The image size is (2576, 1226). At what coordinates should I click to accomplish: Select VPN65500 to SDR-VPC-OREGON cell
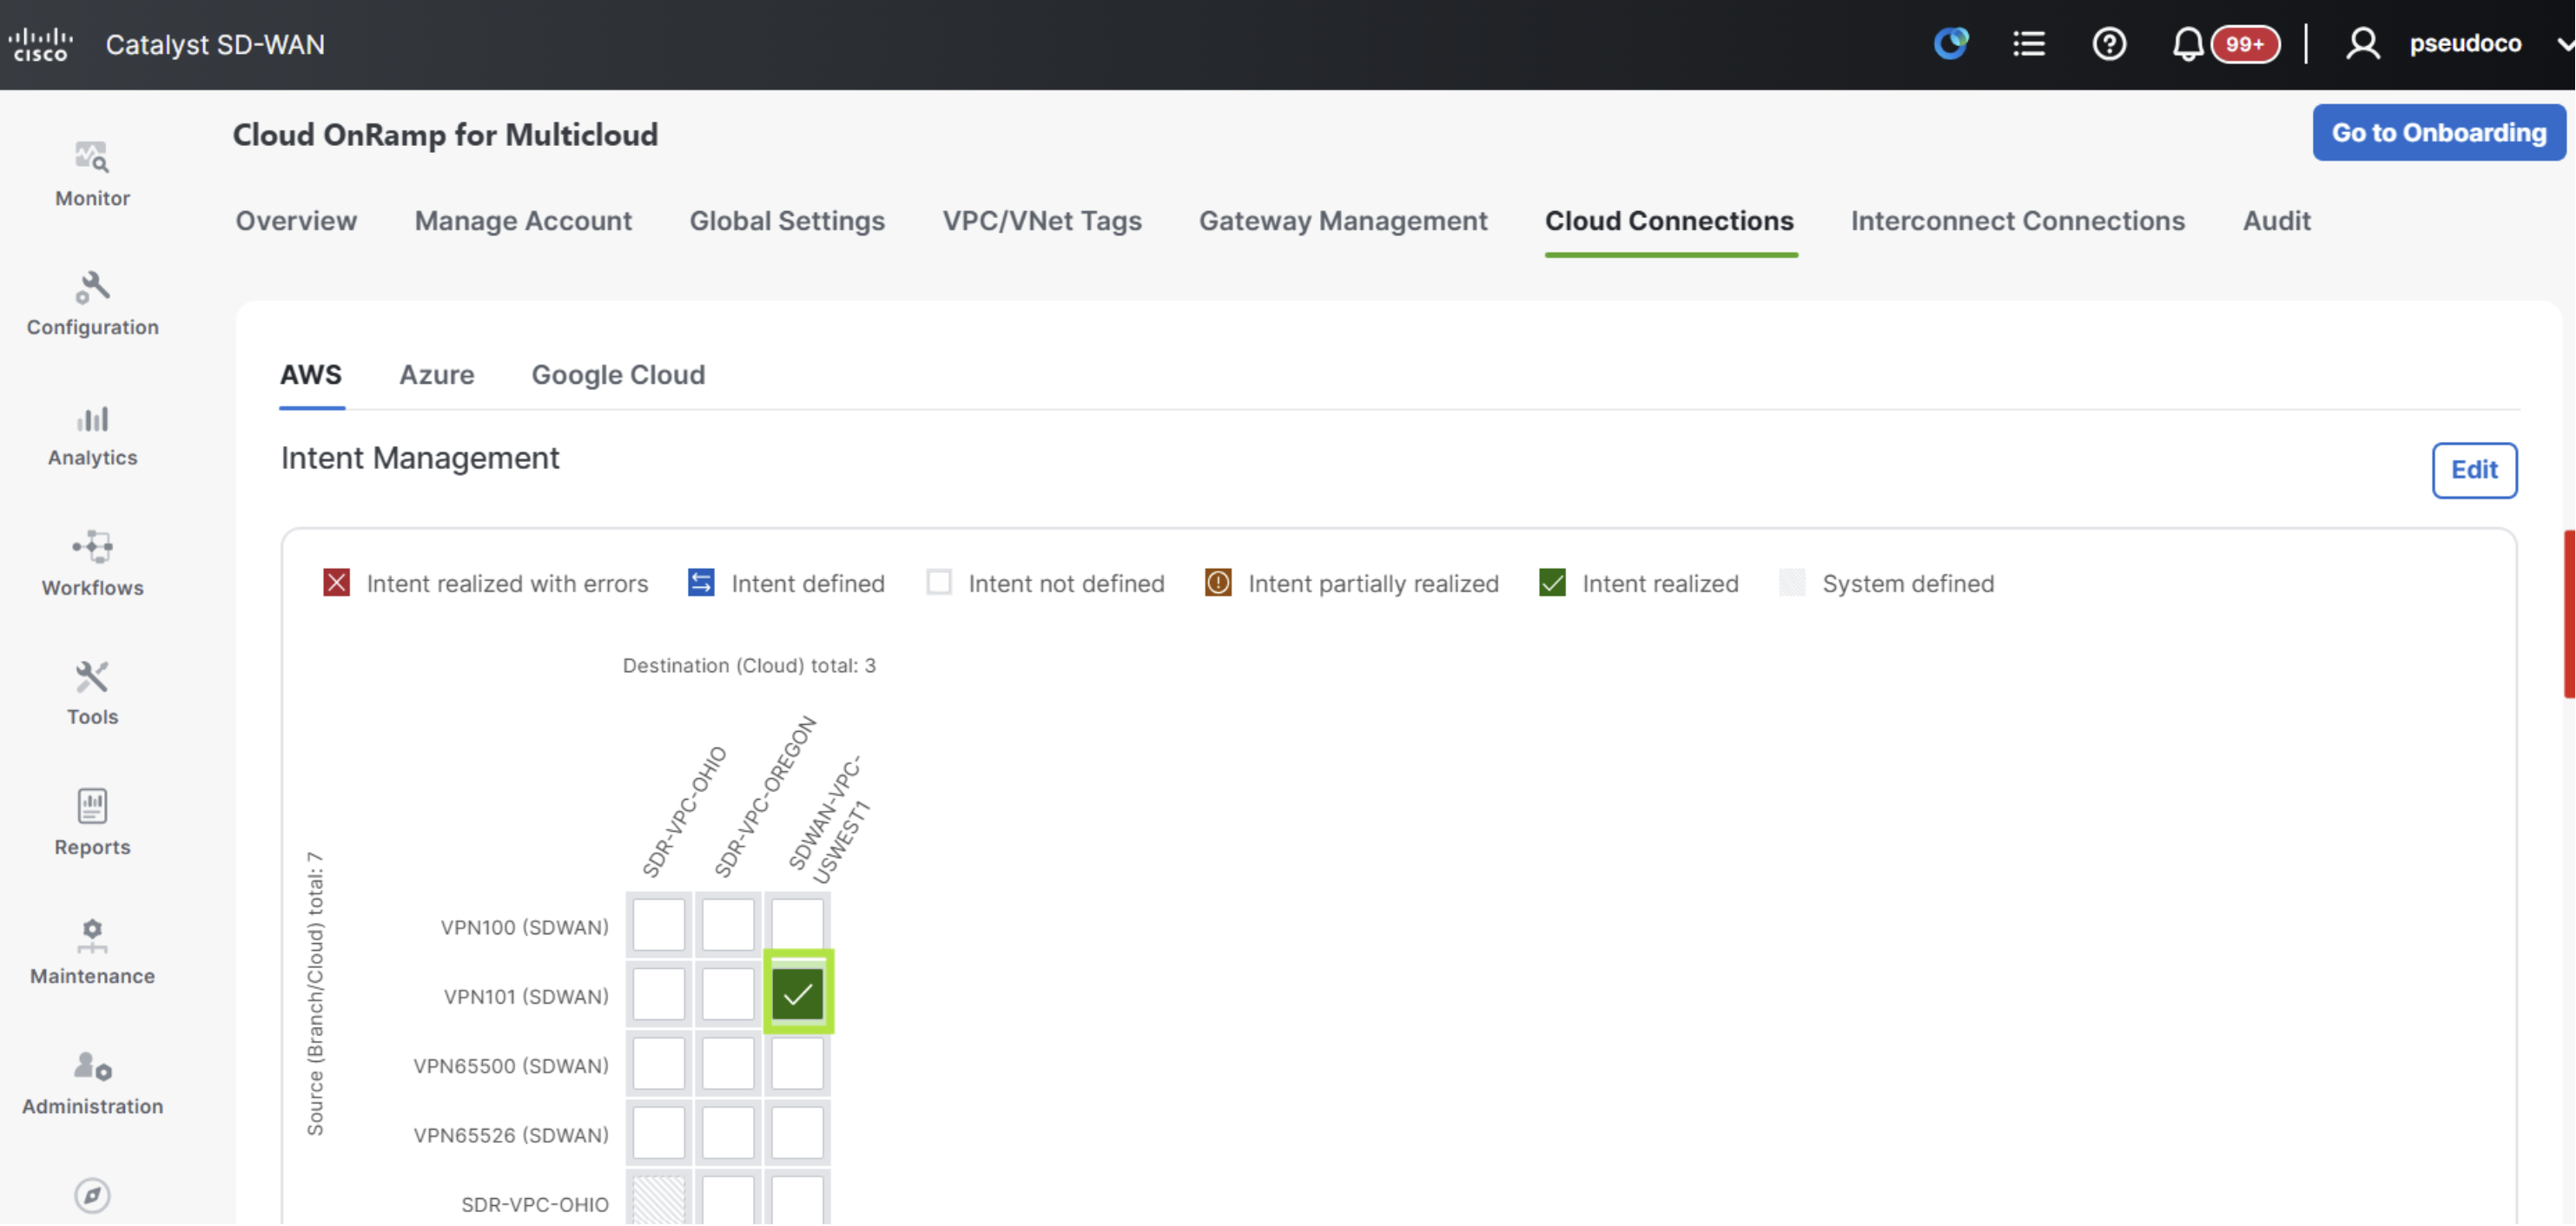[x=728, y=1064]
